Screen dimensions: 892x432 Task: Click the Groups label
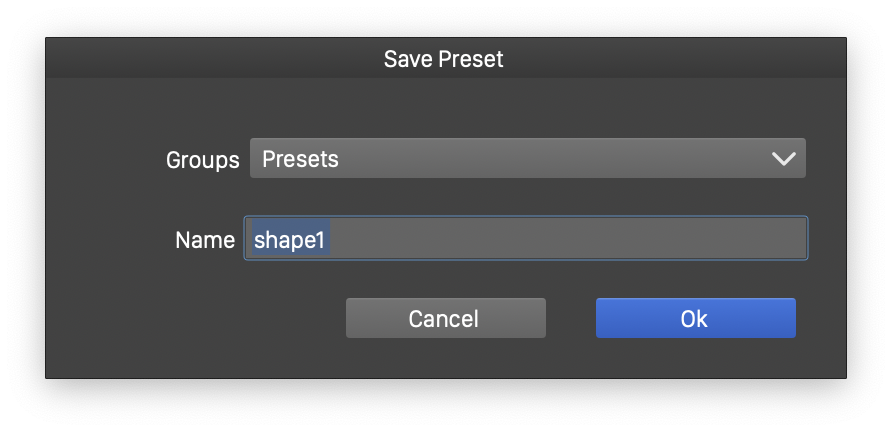pos(202,160)
